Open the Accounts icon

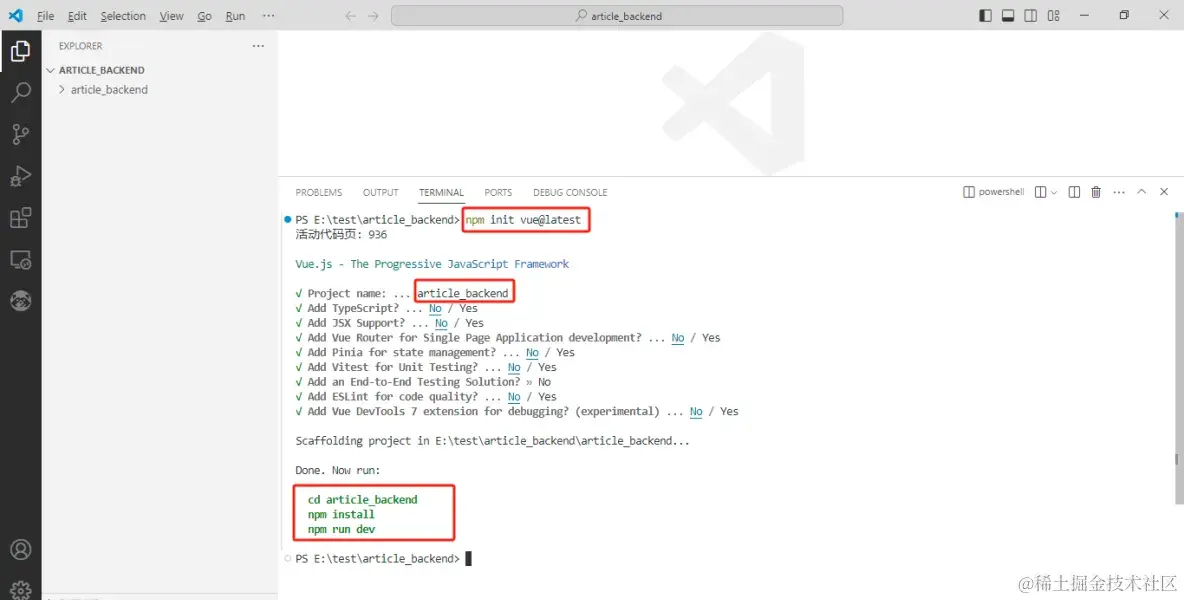coord(20,549)
